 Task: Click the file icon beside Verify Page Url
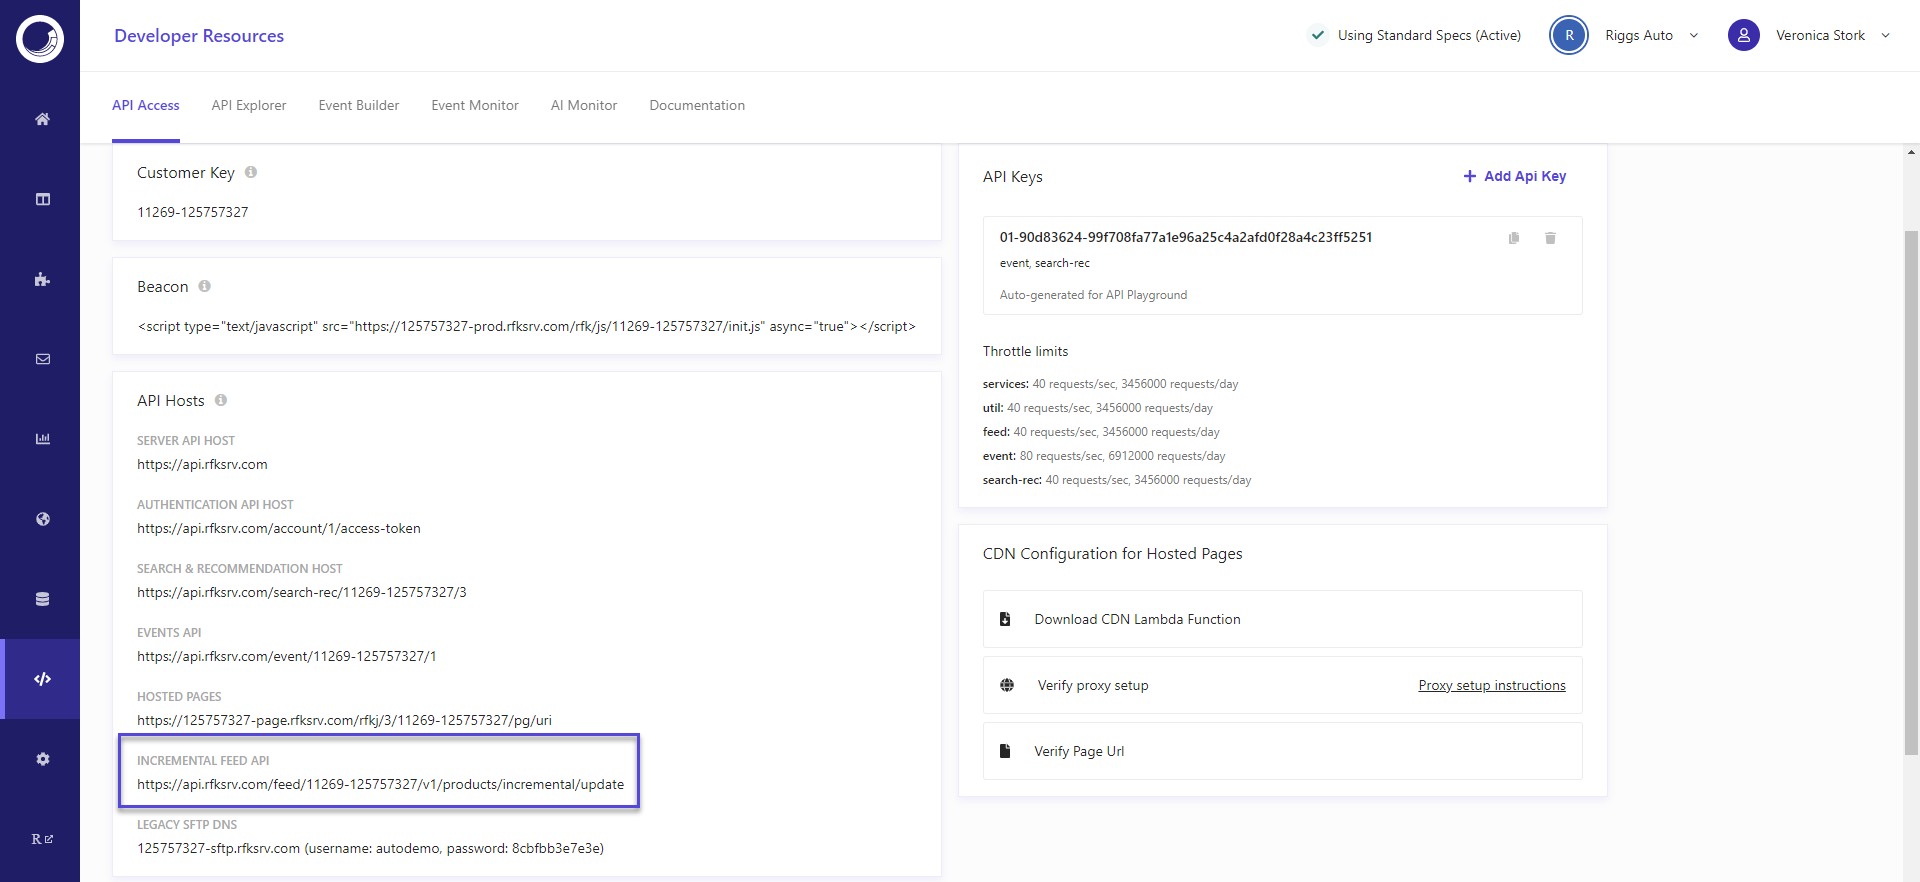[1005, 751]
